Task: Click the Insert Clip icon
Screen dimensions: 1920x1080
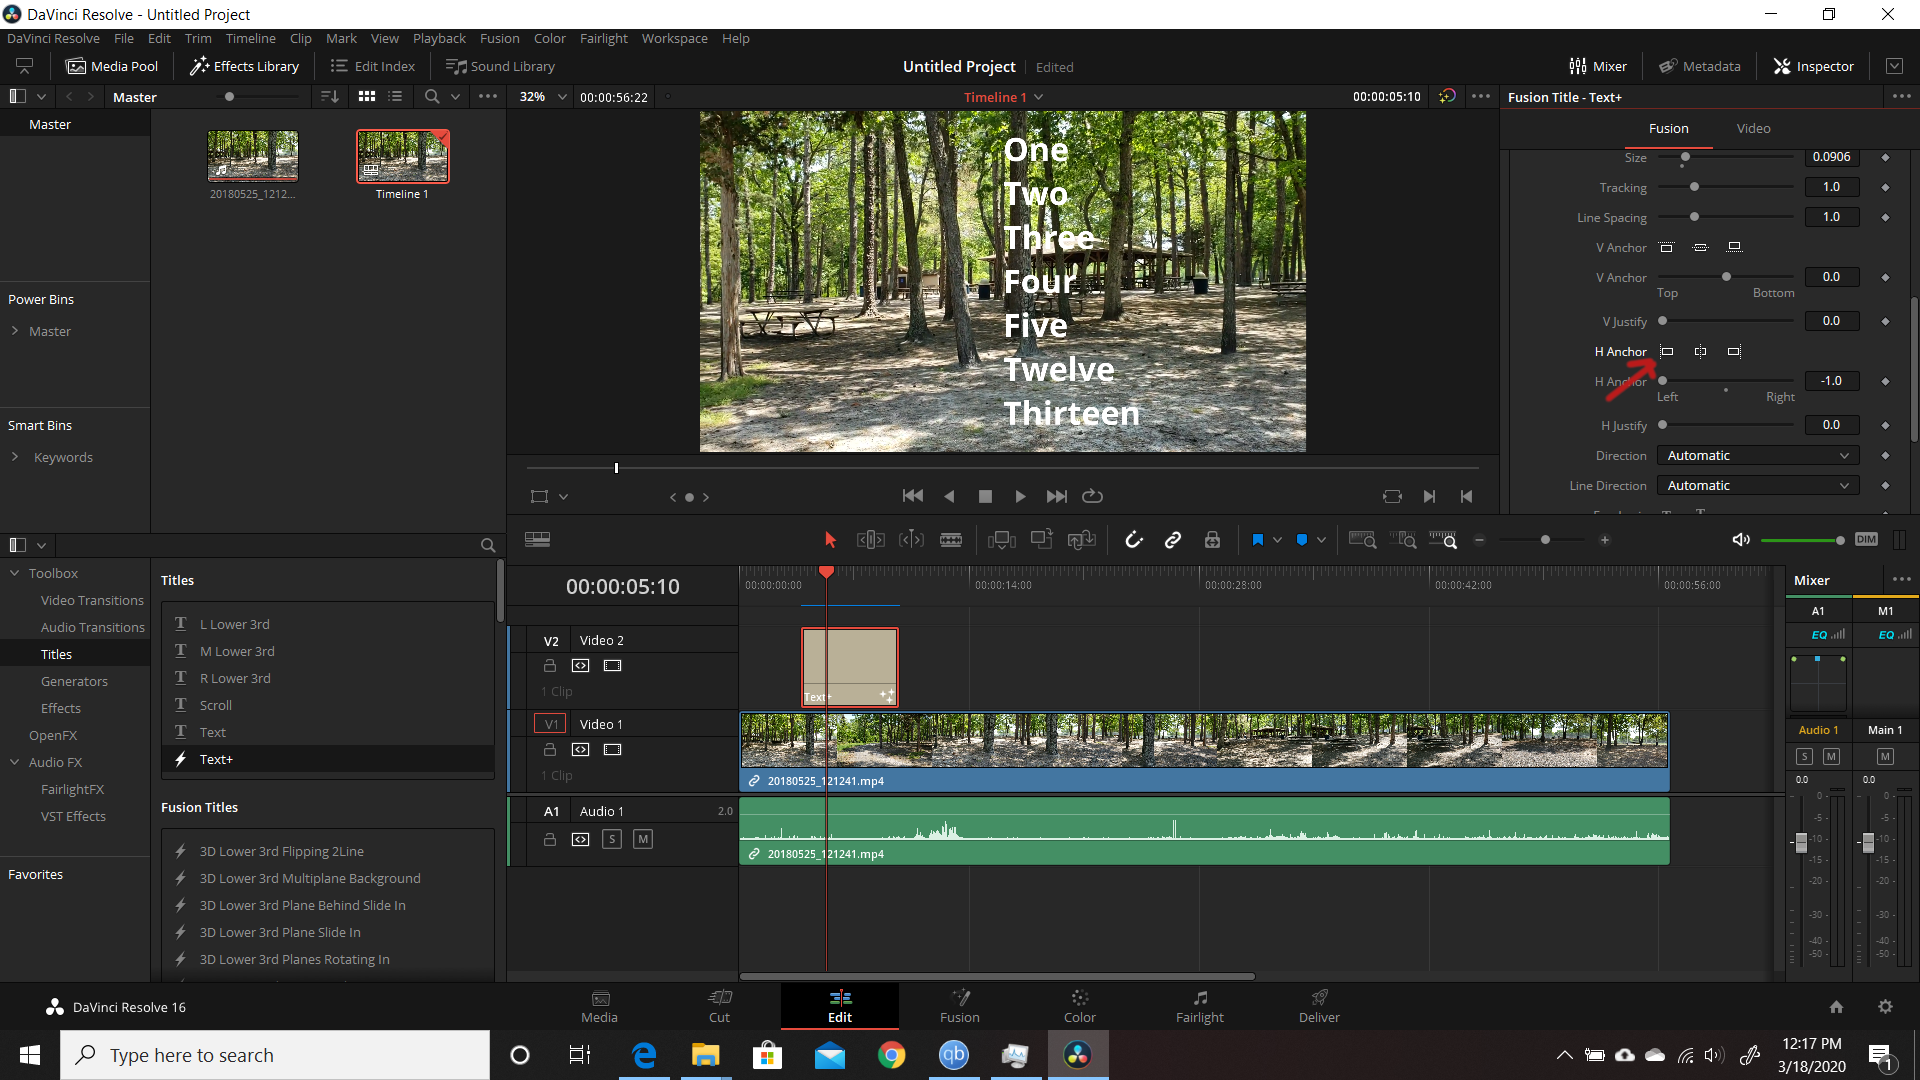Action: [x=1001, y=540]
